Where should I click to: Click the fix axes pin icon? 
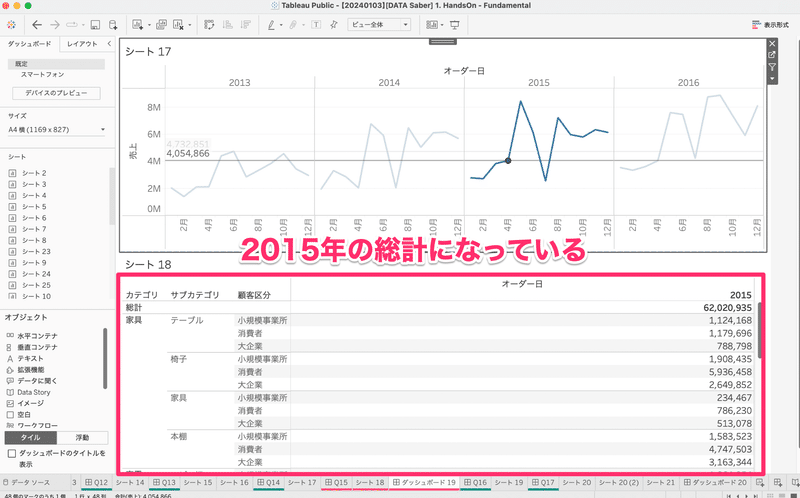tap(334, 24)
